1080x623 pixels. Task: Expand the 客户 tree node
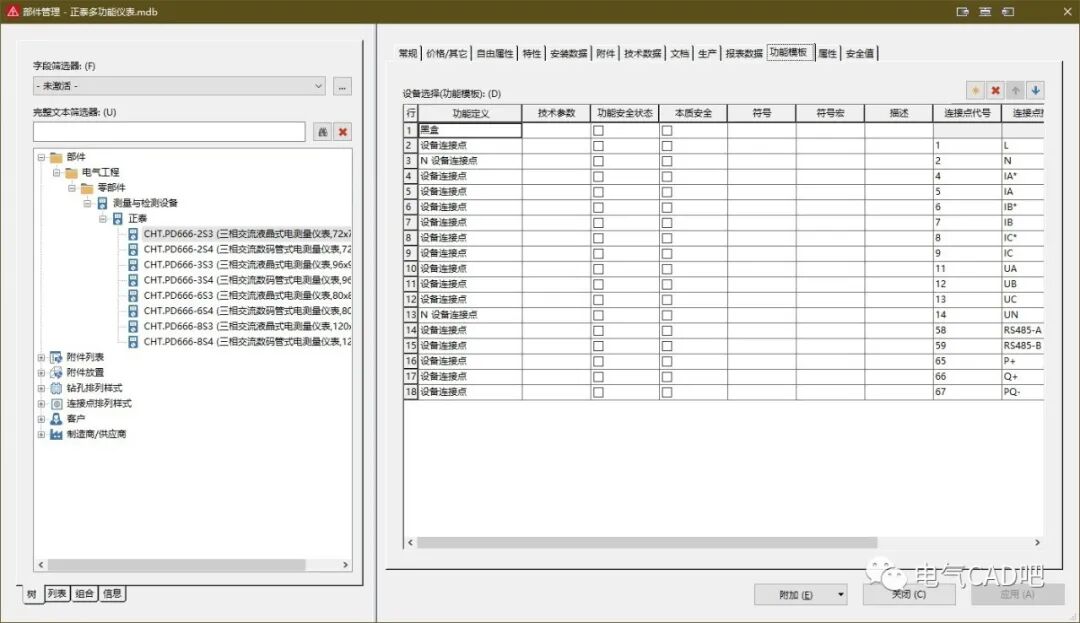pos(41,419)
